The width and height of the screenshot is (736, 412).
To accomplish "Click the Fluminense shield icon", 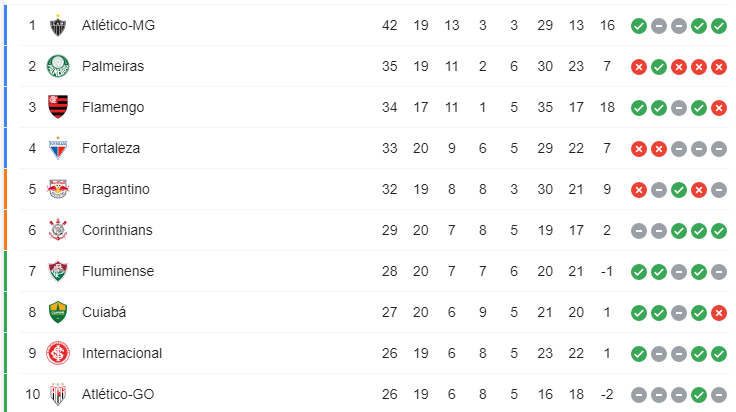I will 58,271.
